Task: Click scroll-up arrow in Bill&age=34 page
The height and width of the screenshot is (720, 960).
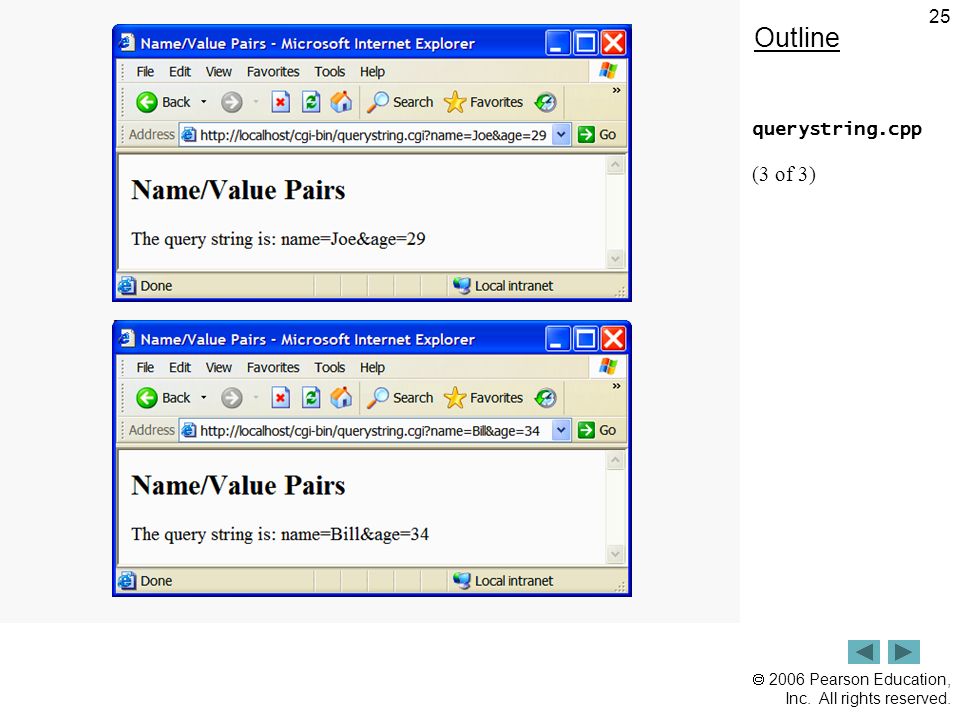Action: click(x=615, y=461)
